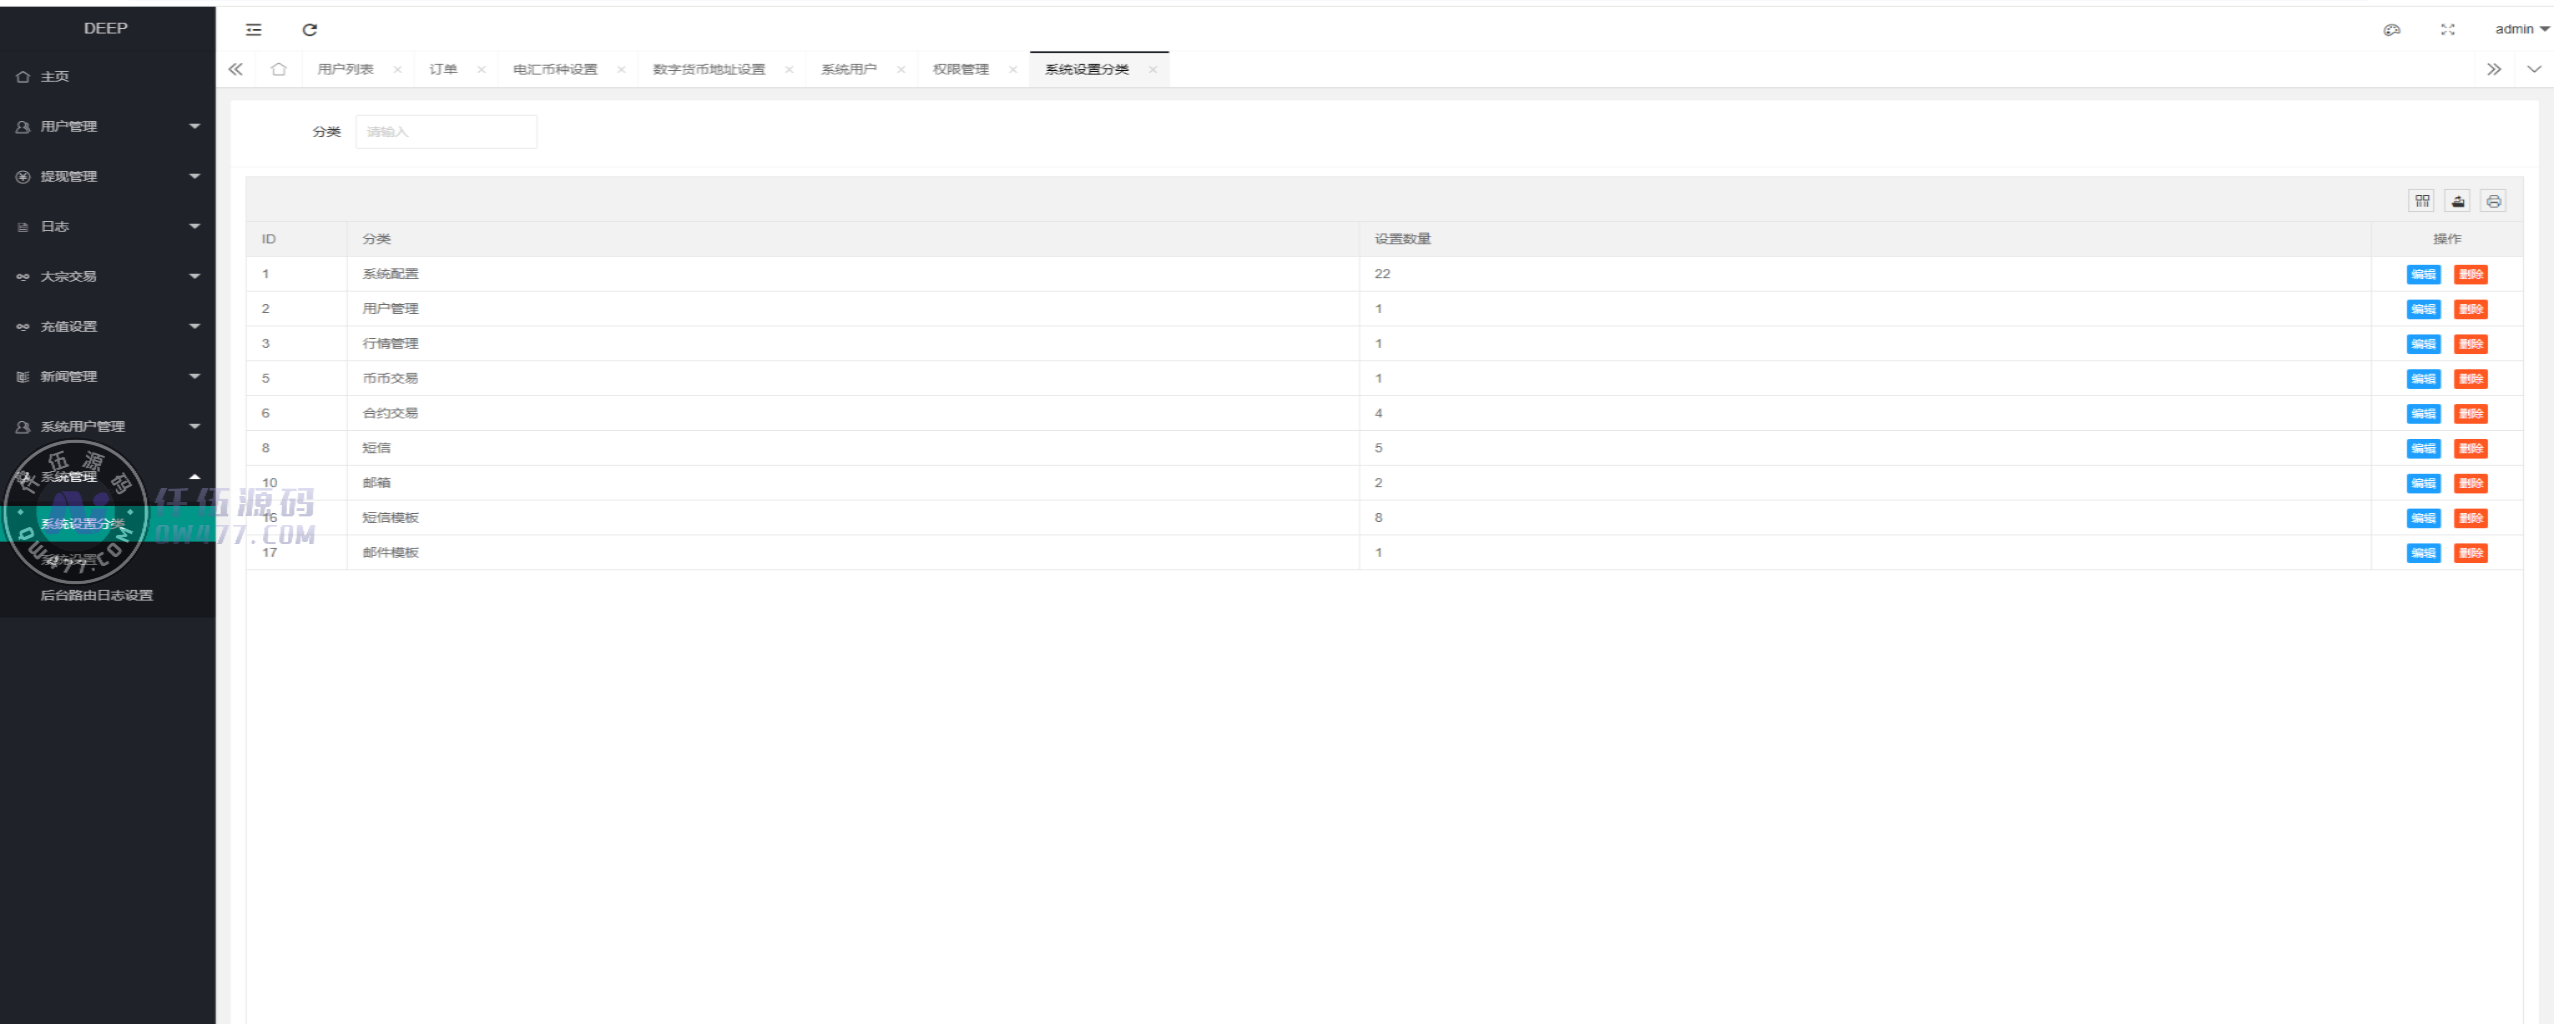Viewport: 2554px width, 1024px height.
Task: Expand the 用户管理 sidebar menu
Action: 108,126
